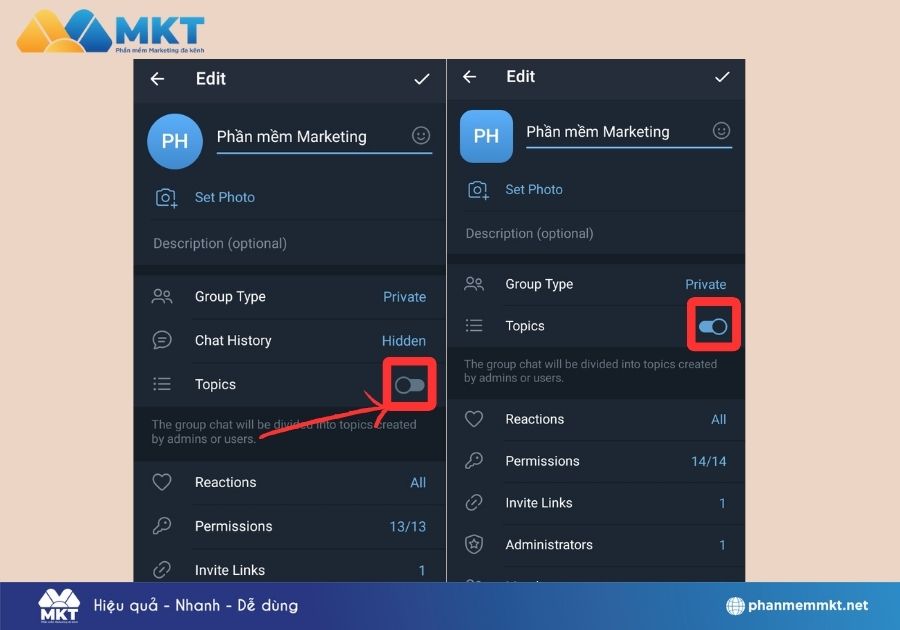Click the Topics list icon
The image size is (900, 630).
coord(162,384)
